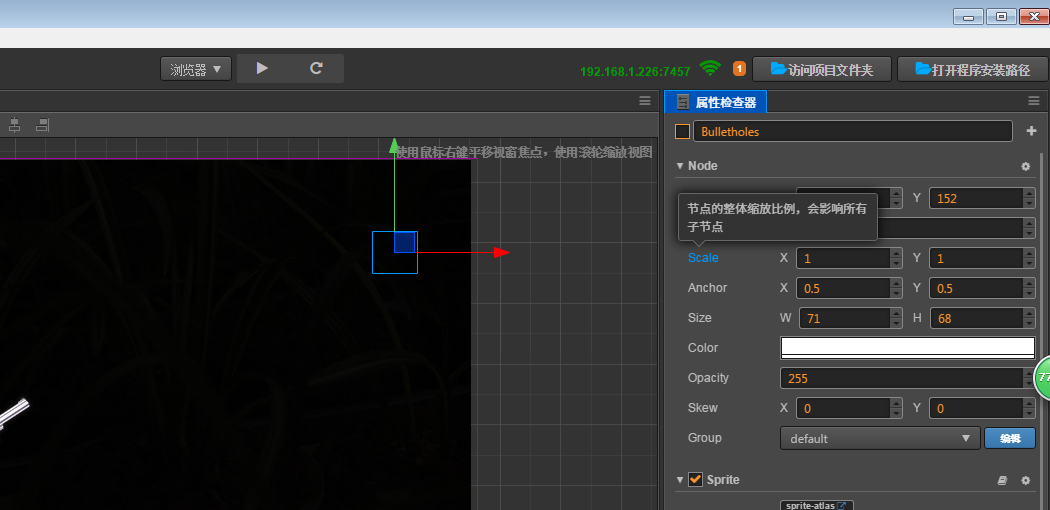Click the Size property label
The height and width of the screenshot is (510, 1050).
coord(700,318)
